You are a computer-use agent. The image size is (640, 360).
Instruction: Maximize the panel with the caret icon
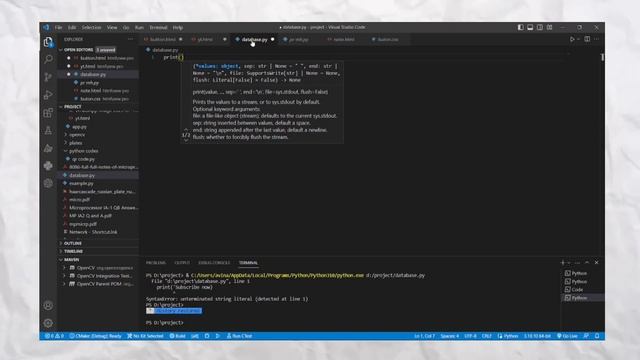587,262
